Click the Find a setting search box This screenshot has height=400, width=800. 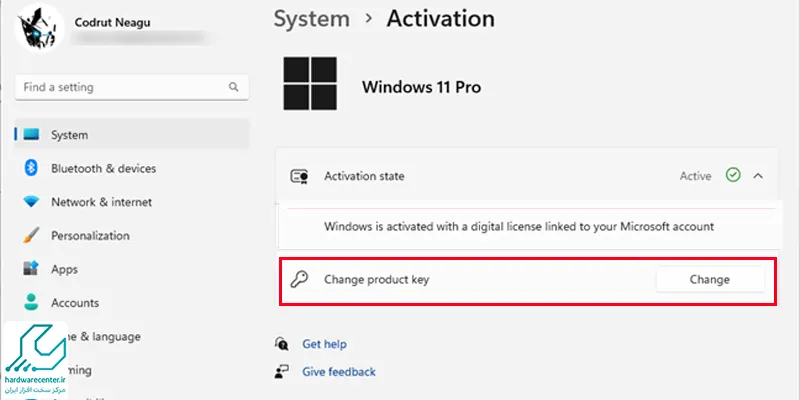point(132,87)
